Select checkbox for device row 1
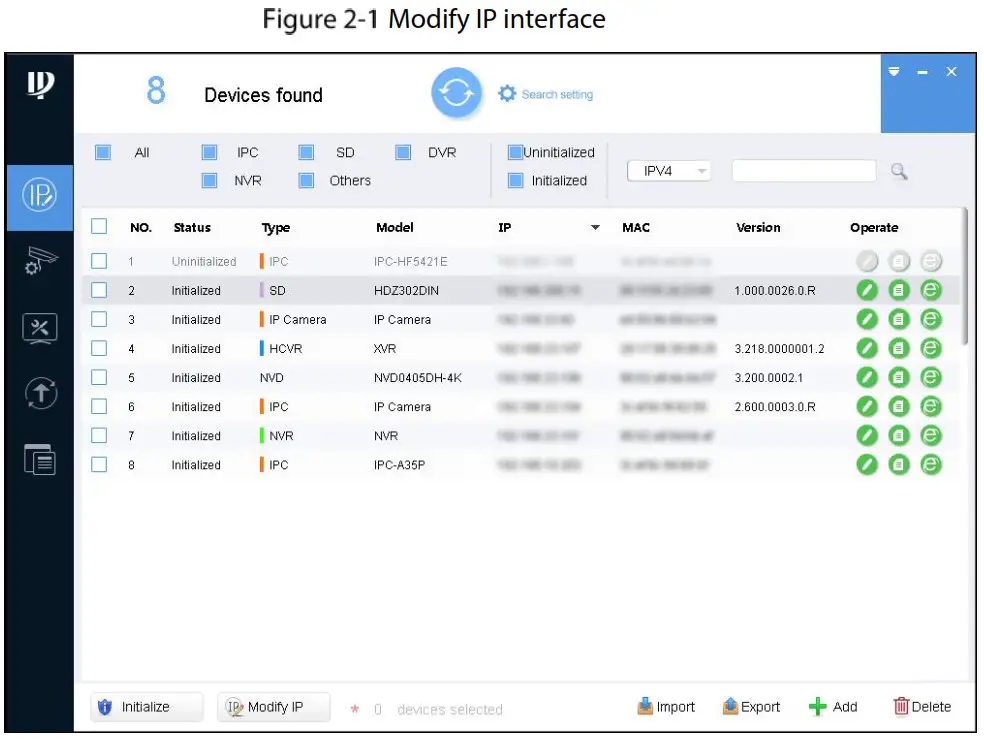This screenshot has height=741, width=984. point(99,261)
